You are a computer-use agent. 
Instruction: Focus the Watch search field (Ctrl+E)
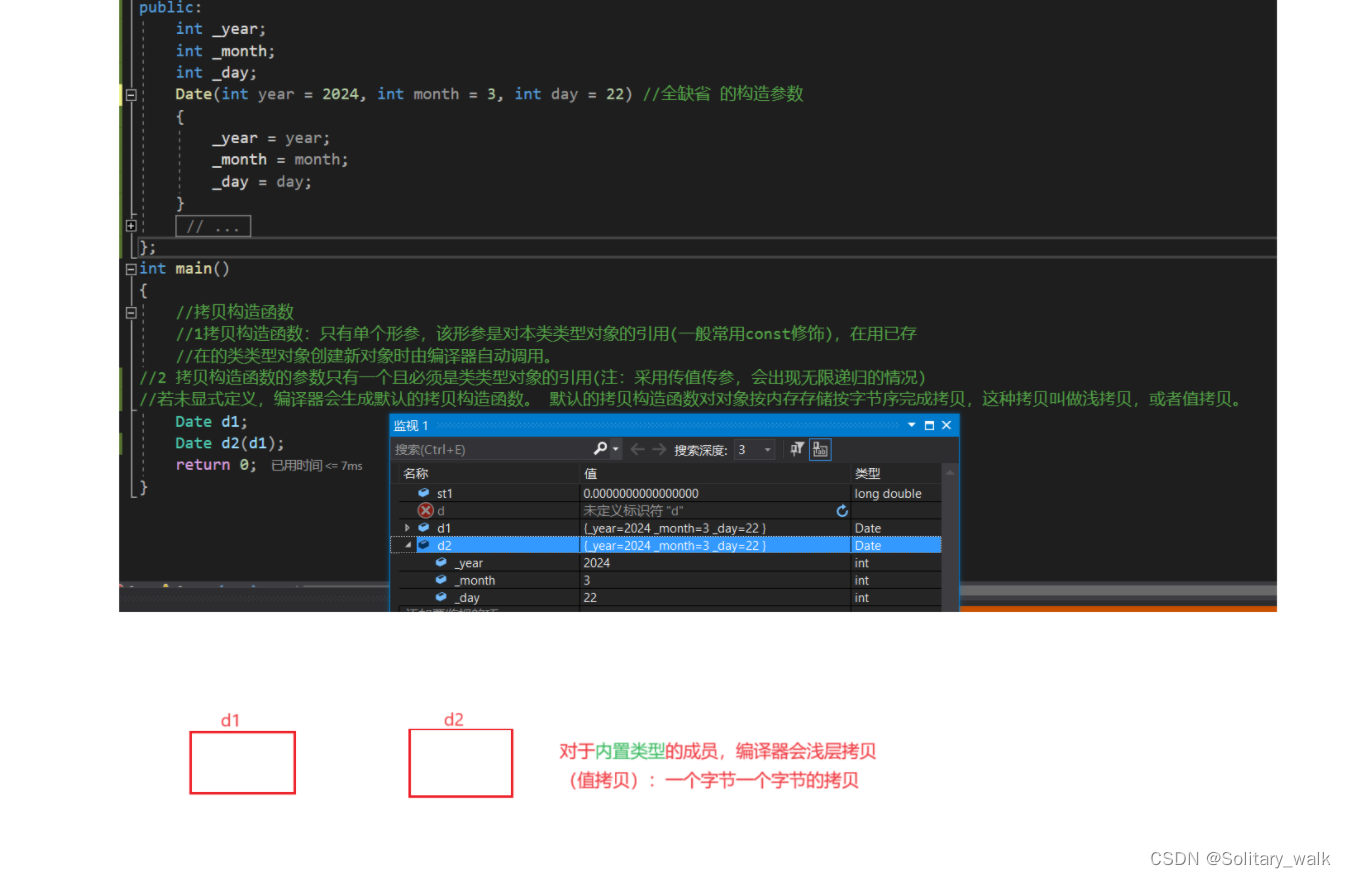click(x=492, y=450)
